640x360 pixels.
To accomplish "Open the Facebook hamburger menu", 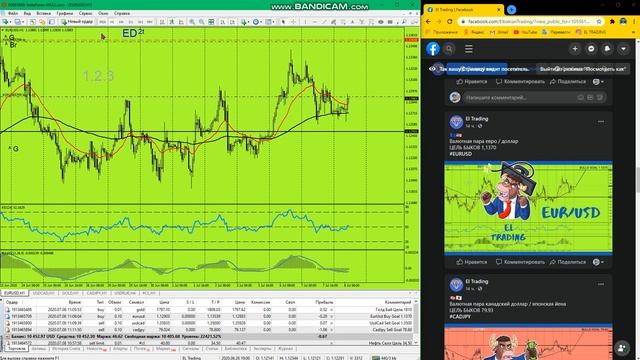I will coord(469,49).
